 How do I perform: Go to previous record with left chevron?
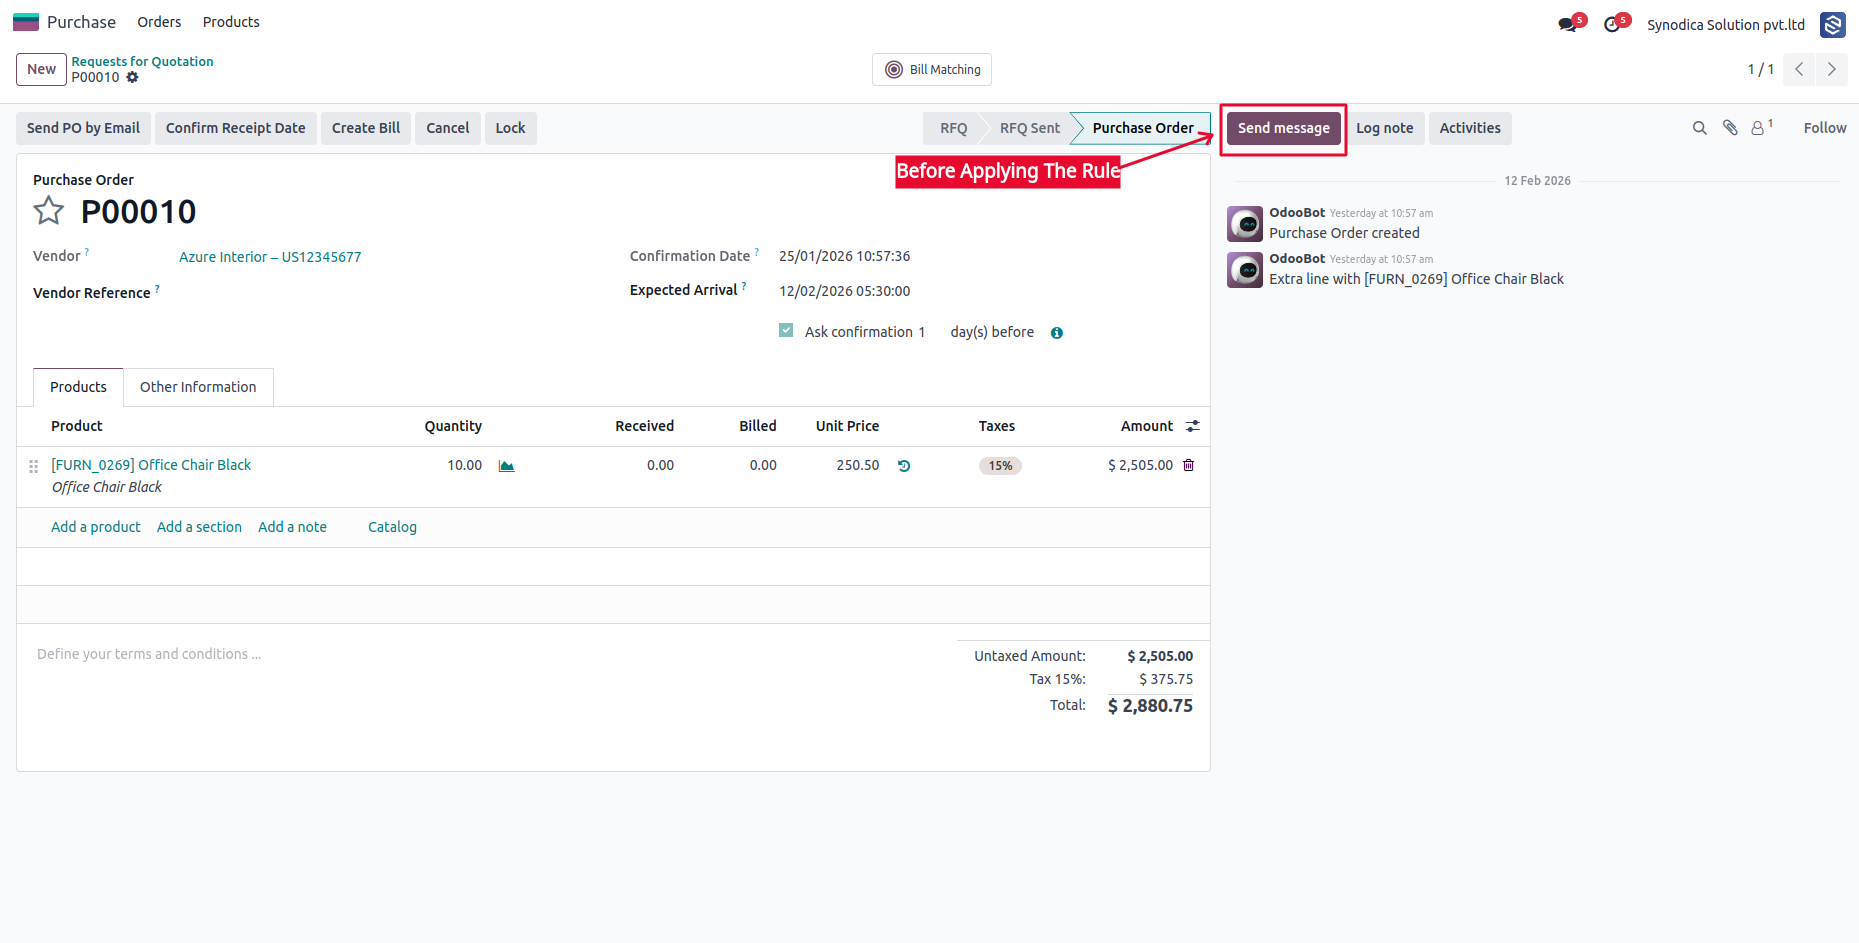click(x=1799, y=69)
